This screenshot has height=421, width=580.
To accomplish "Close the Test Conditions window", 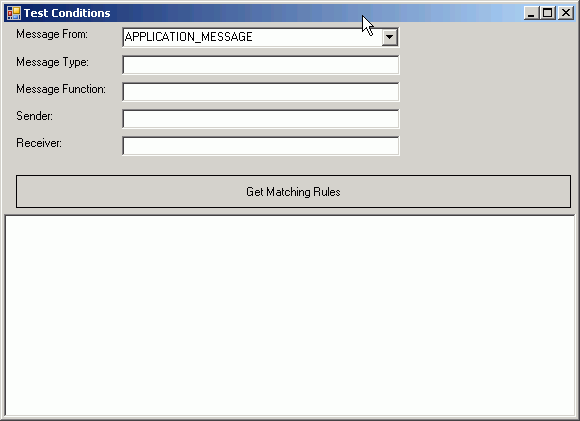I will coord(566,13).
